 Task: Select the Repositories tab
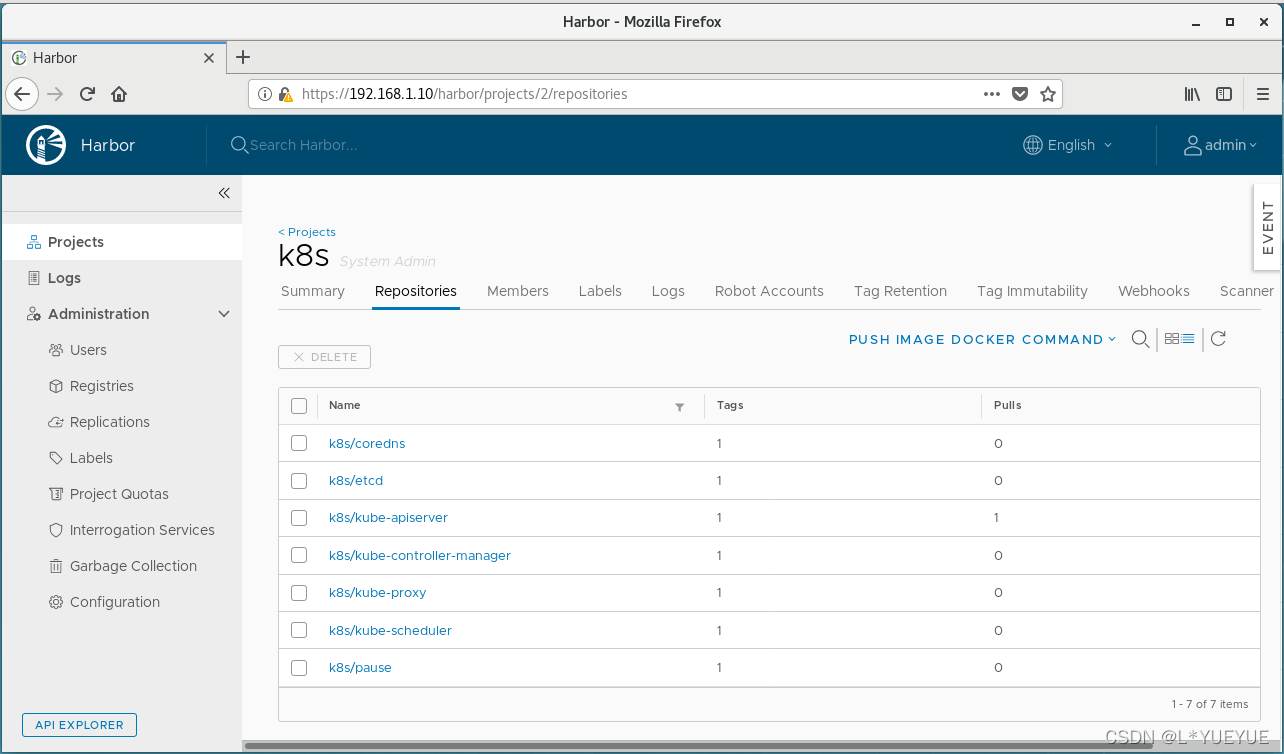pyautogui.click(x=416, y=291)
